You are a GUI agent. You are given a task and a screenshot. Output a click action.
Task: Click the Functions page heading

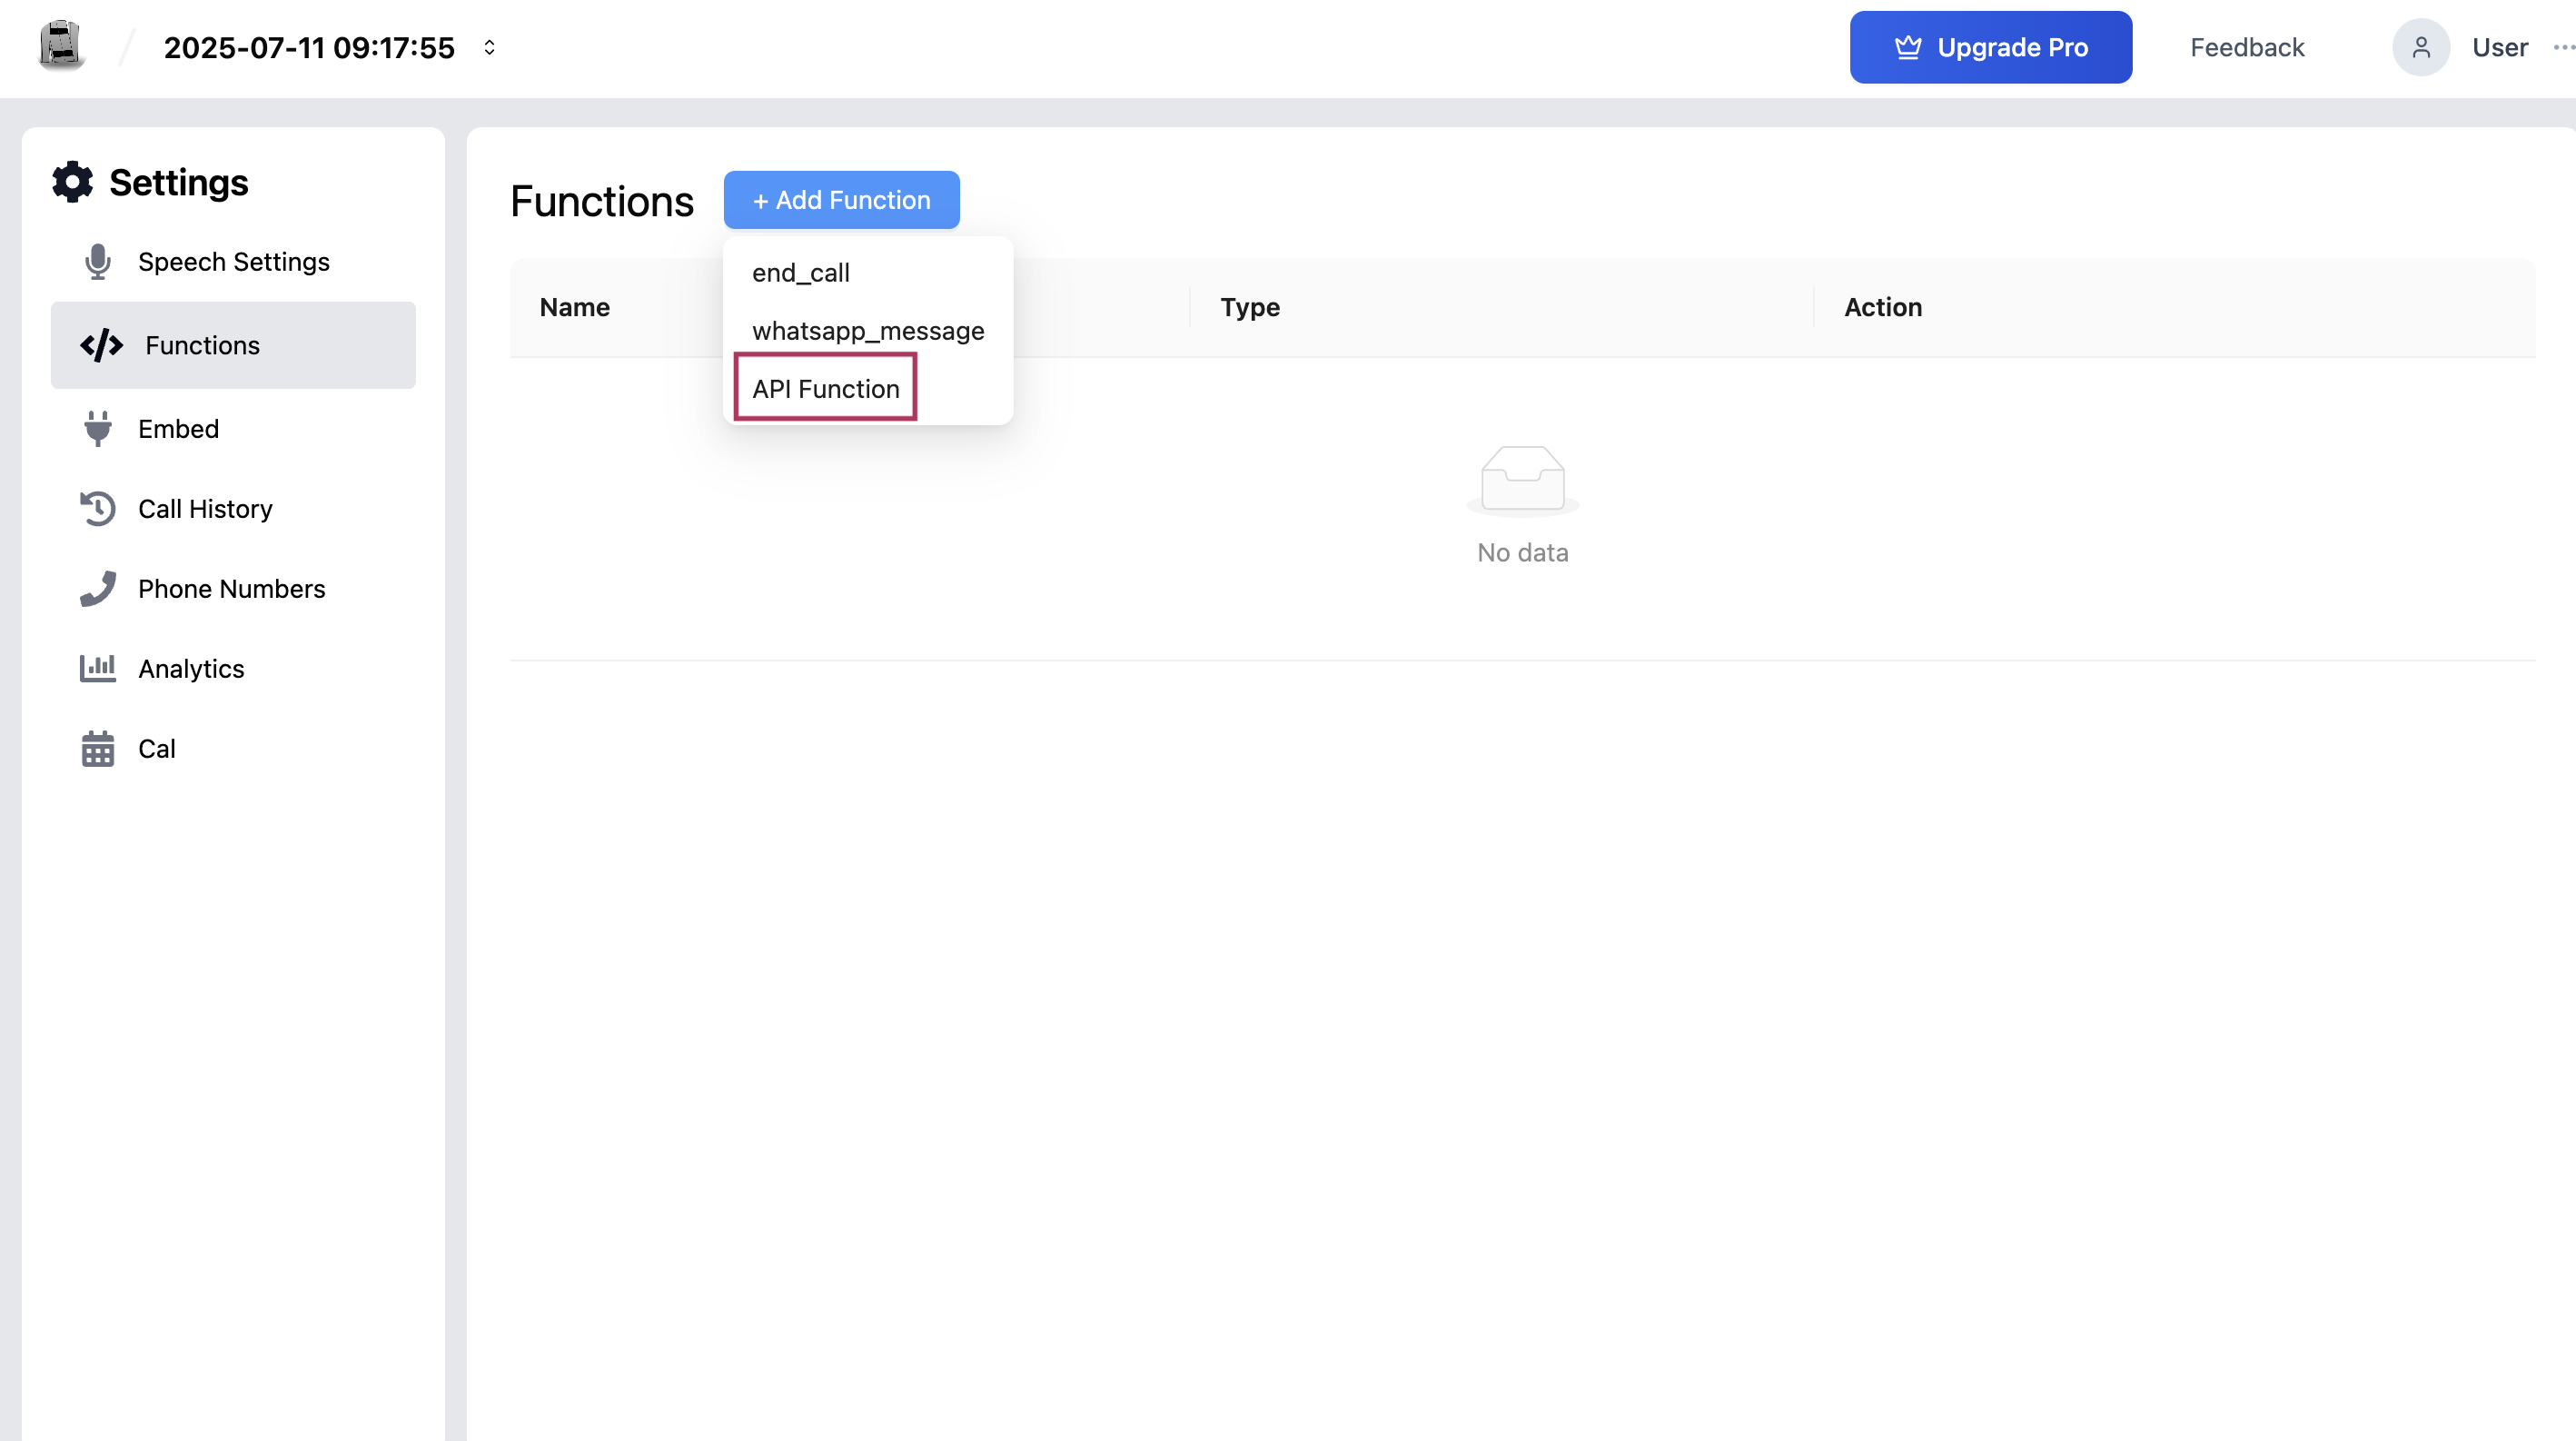[602, 201]
